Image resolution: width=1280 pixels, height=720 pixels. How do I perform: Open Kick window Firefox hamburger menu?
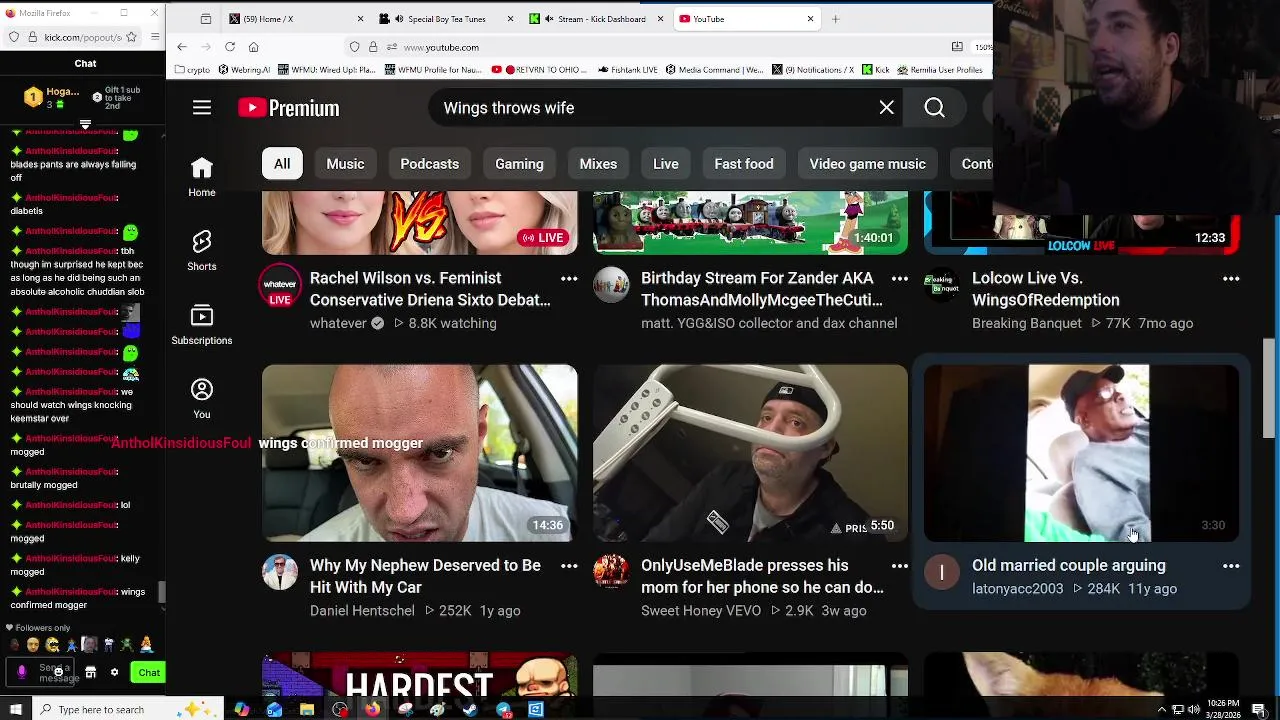[x=155, y=37]
